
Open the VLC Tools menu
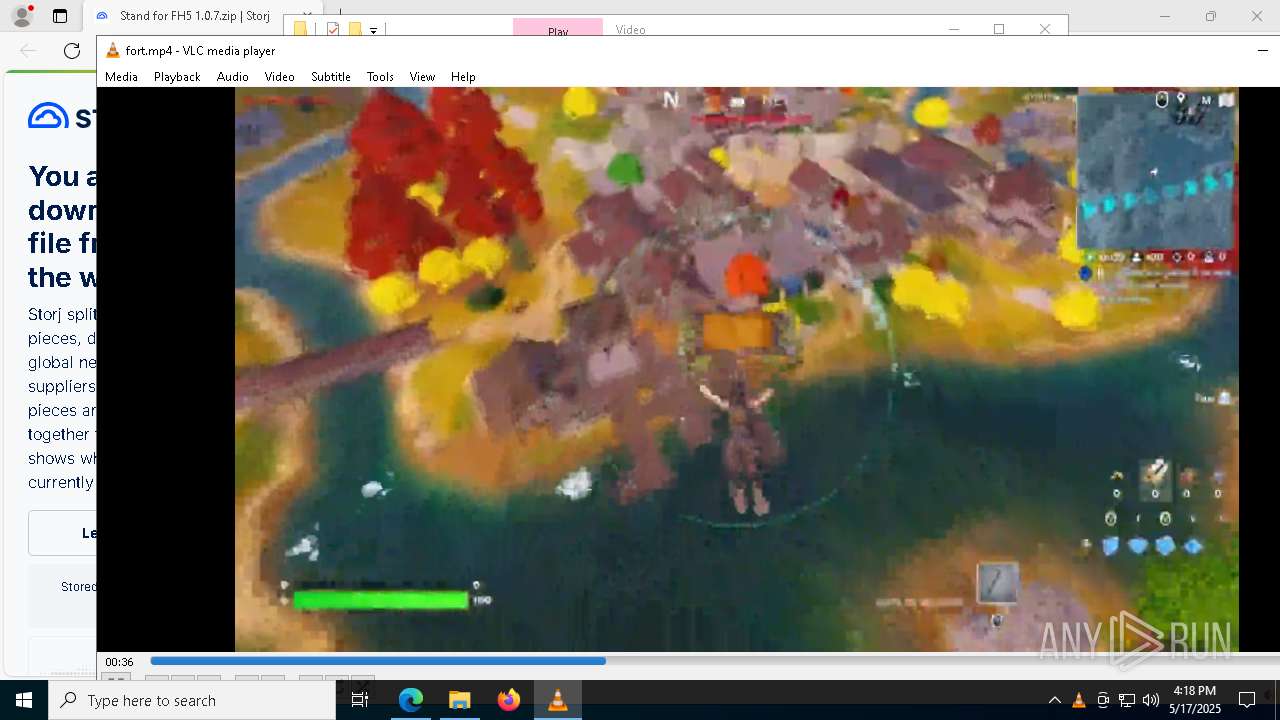380,76
